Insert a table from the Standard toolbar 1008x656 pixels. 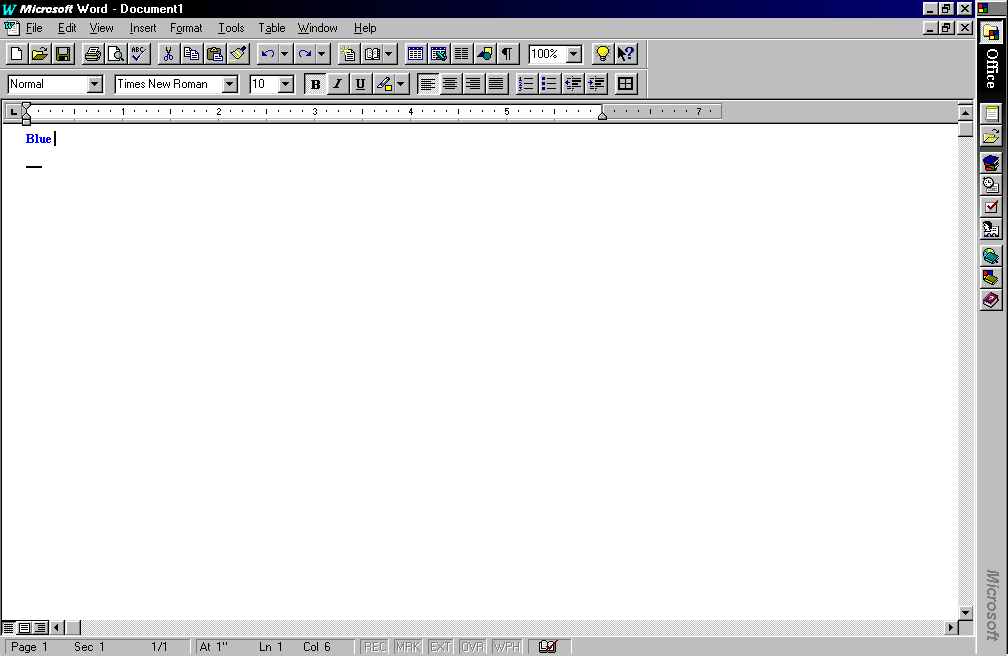tap(415, 54)
